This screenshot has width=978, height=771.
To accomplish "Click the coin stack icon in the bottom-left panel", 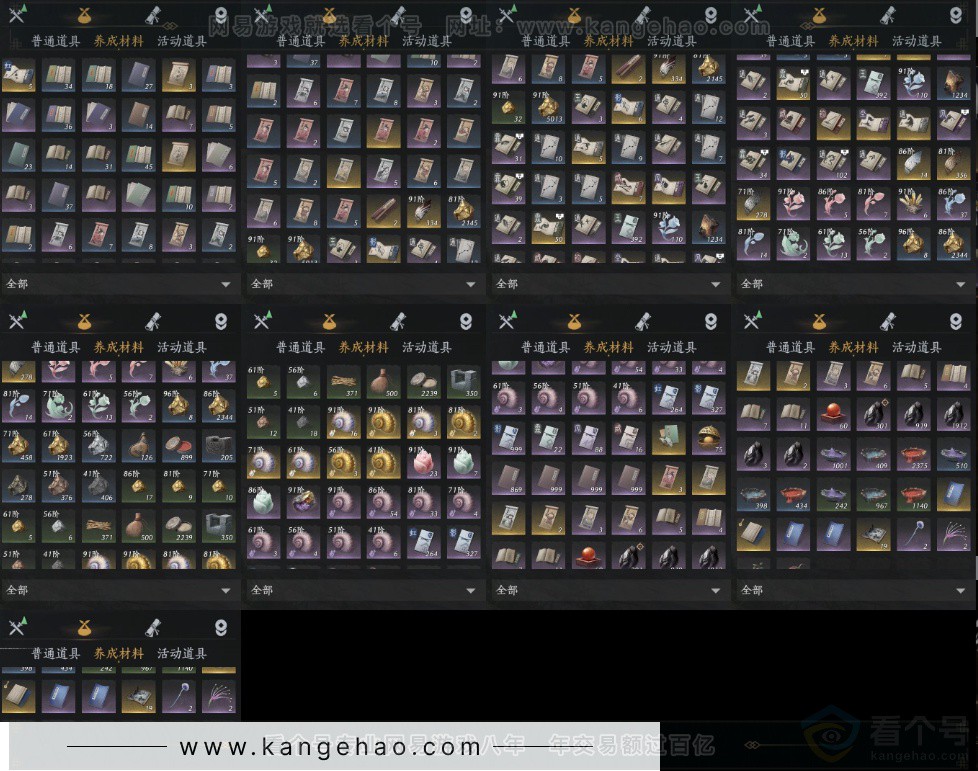I will 221,628.
